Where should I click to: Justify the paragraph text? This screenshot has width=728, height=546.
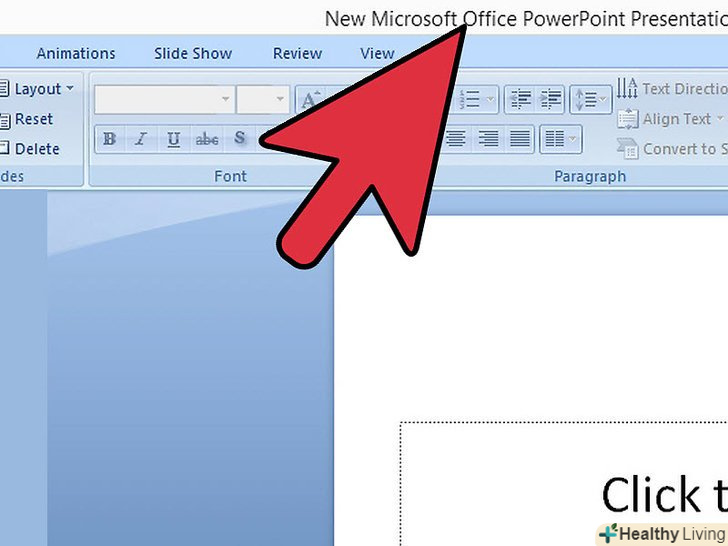[x=520, y=139]
